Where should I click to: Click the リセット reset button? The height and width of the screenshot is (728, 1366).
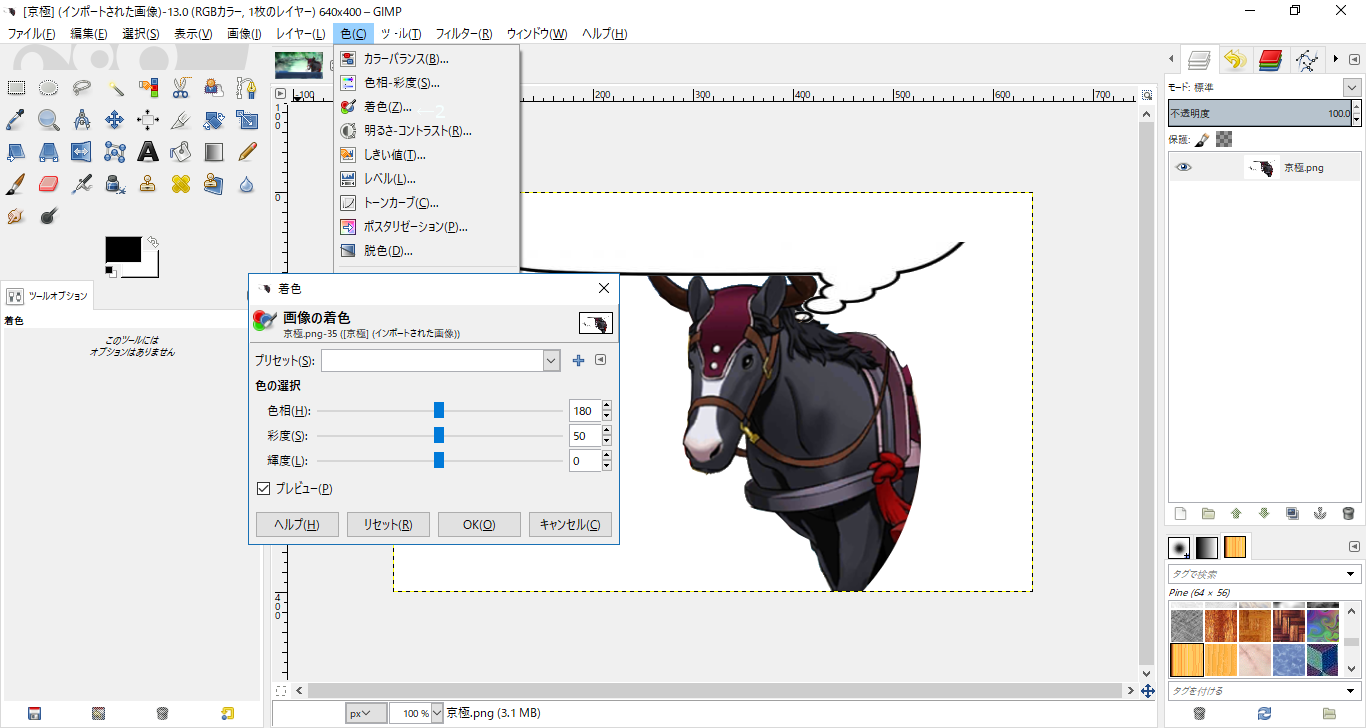click(388, 525)
